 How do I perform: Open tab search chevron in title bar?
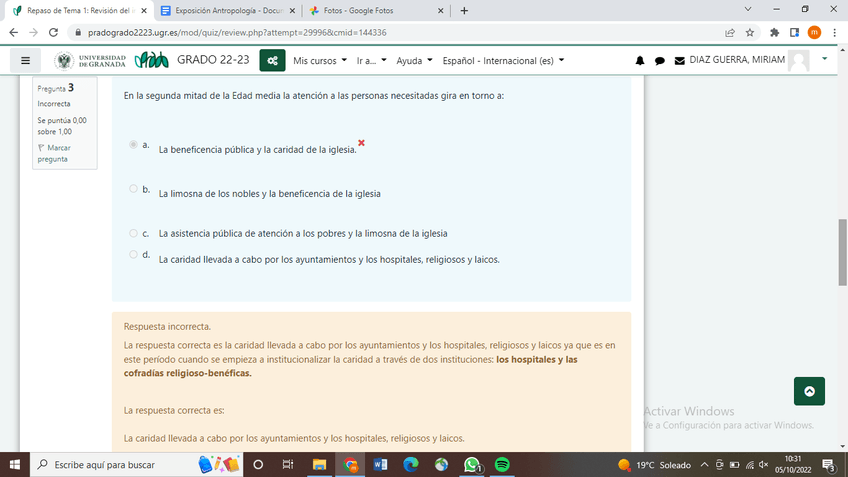(748, 9)
